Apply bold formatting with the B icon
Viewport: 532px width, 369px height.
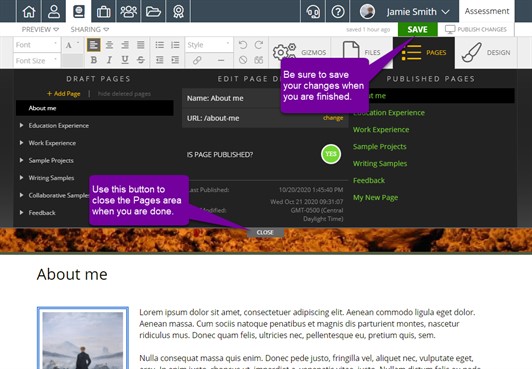94,60
